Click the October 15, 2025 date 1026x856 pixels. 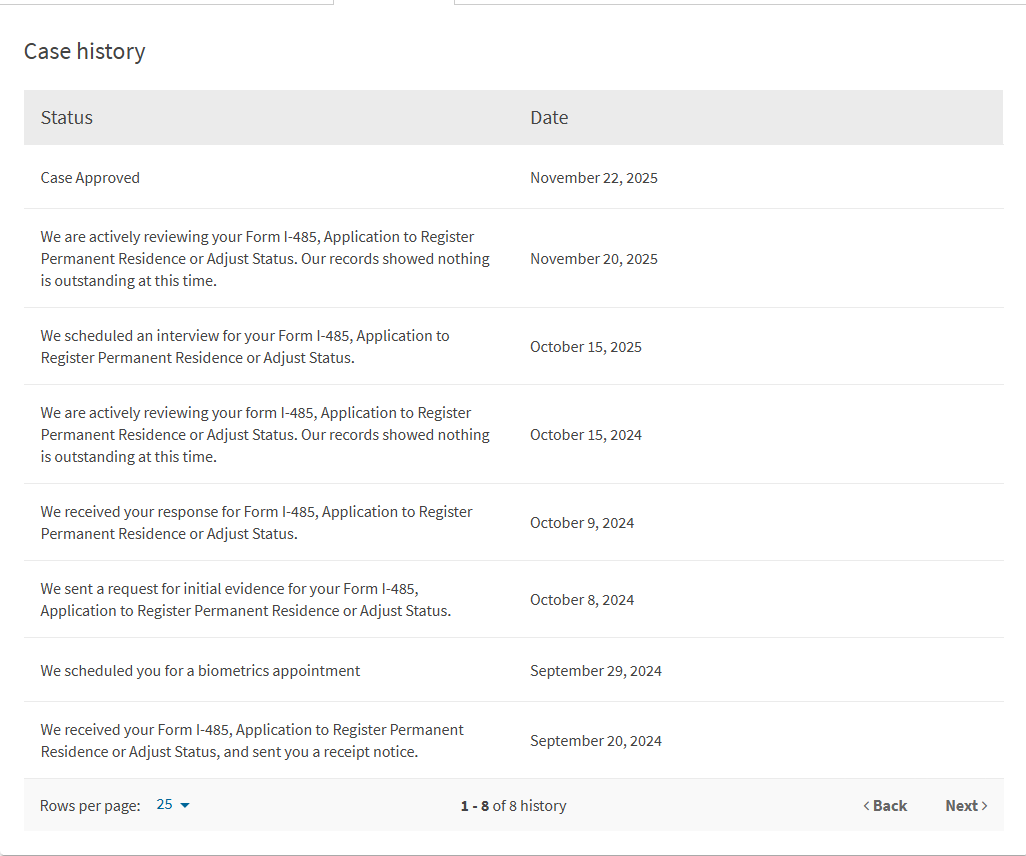[x=586, y=347]
